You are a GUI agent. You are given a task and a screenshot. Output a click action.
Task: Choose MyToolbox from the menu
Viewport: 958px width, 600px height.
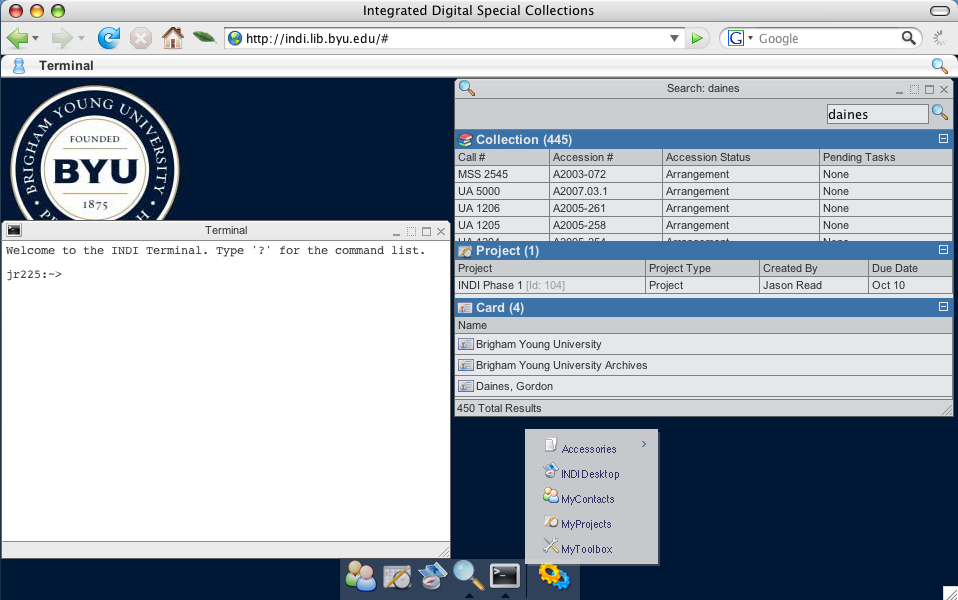click(x=591, y=547)
